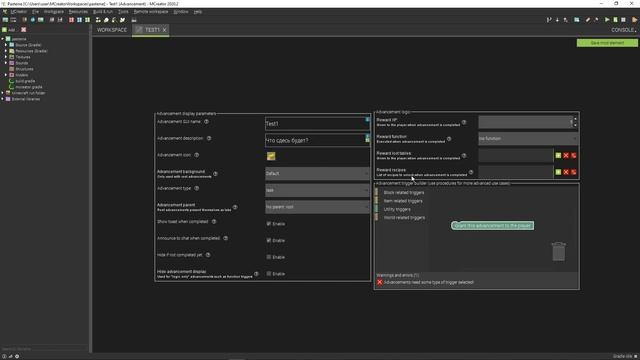
Task: Open the Workspace menu
Action: (53, 12)
